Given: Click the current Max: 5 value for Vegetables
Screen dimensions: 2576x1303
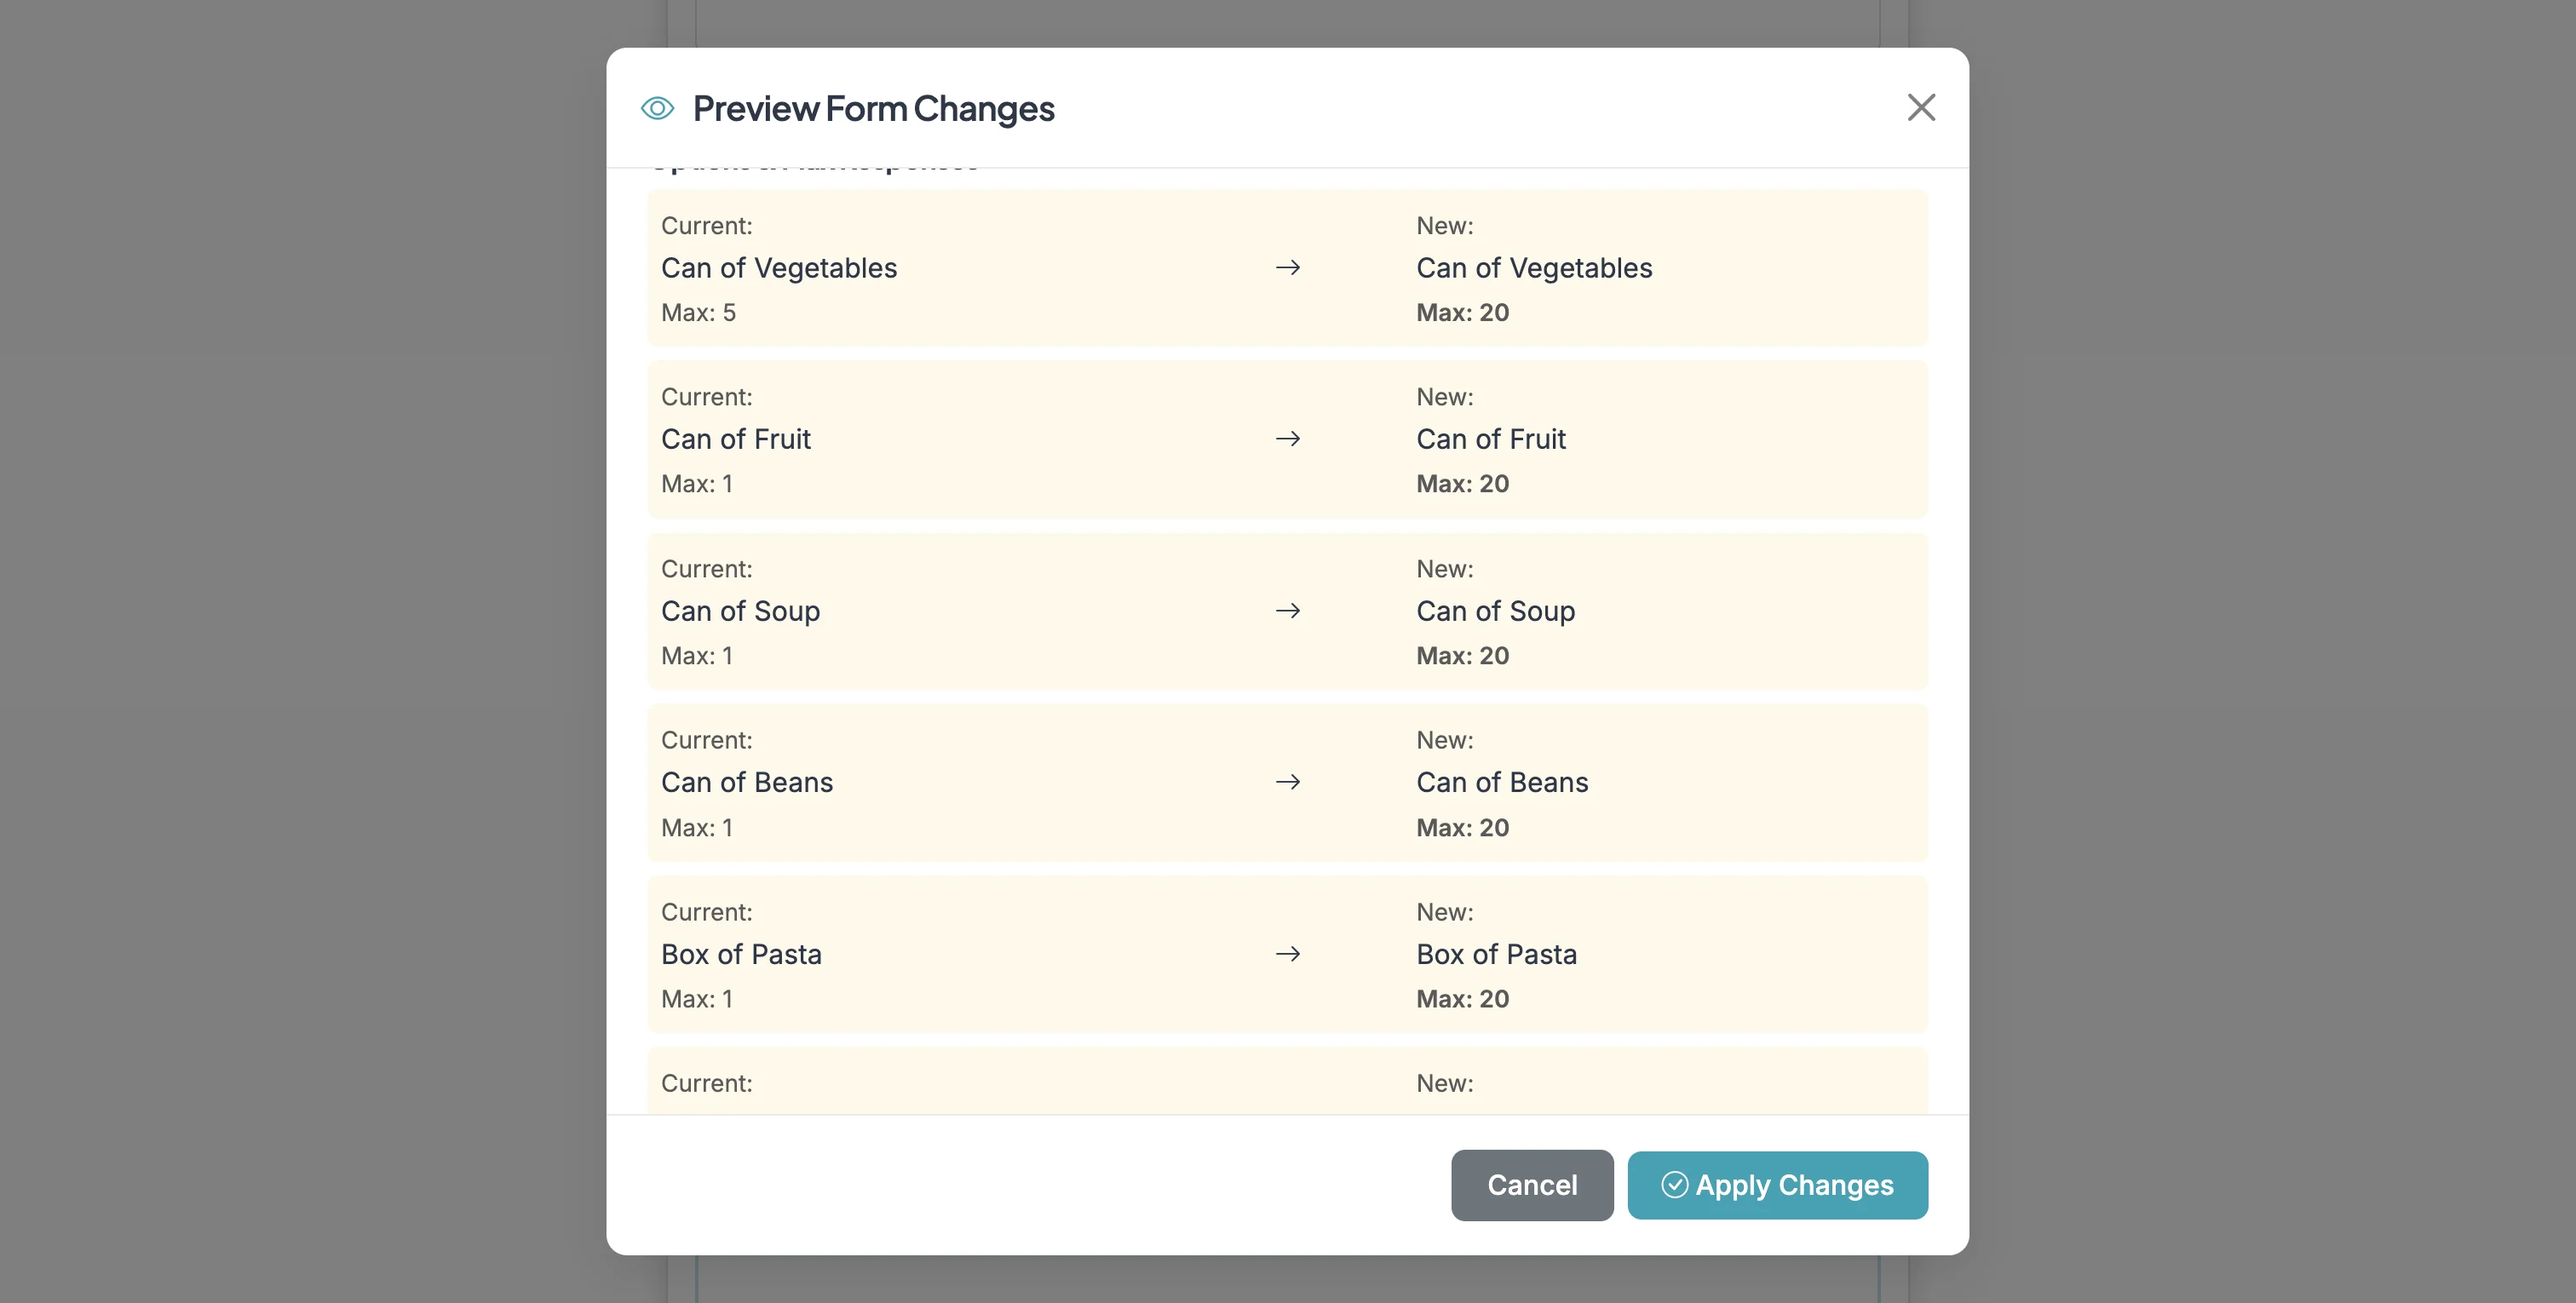Looking at the screenshot, I should [699, 312].
